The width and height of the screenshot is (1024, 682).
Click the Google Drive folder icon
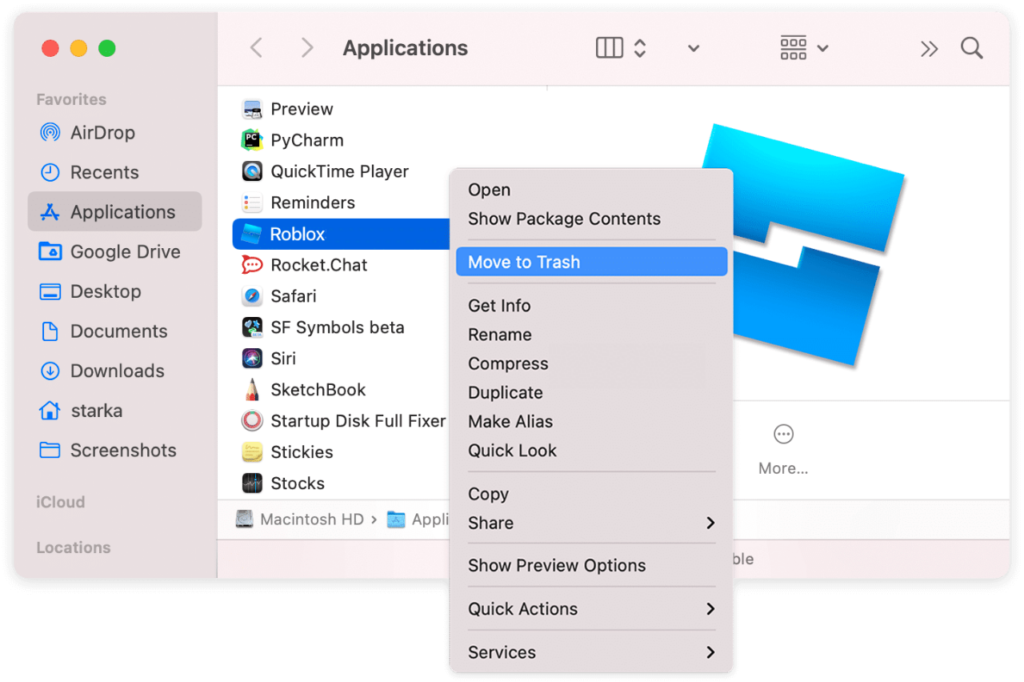50,252
